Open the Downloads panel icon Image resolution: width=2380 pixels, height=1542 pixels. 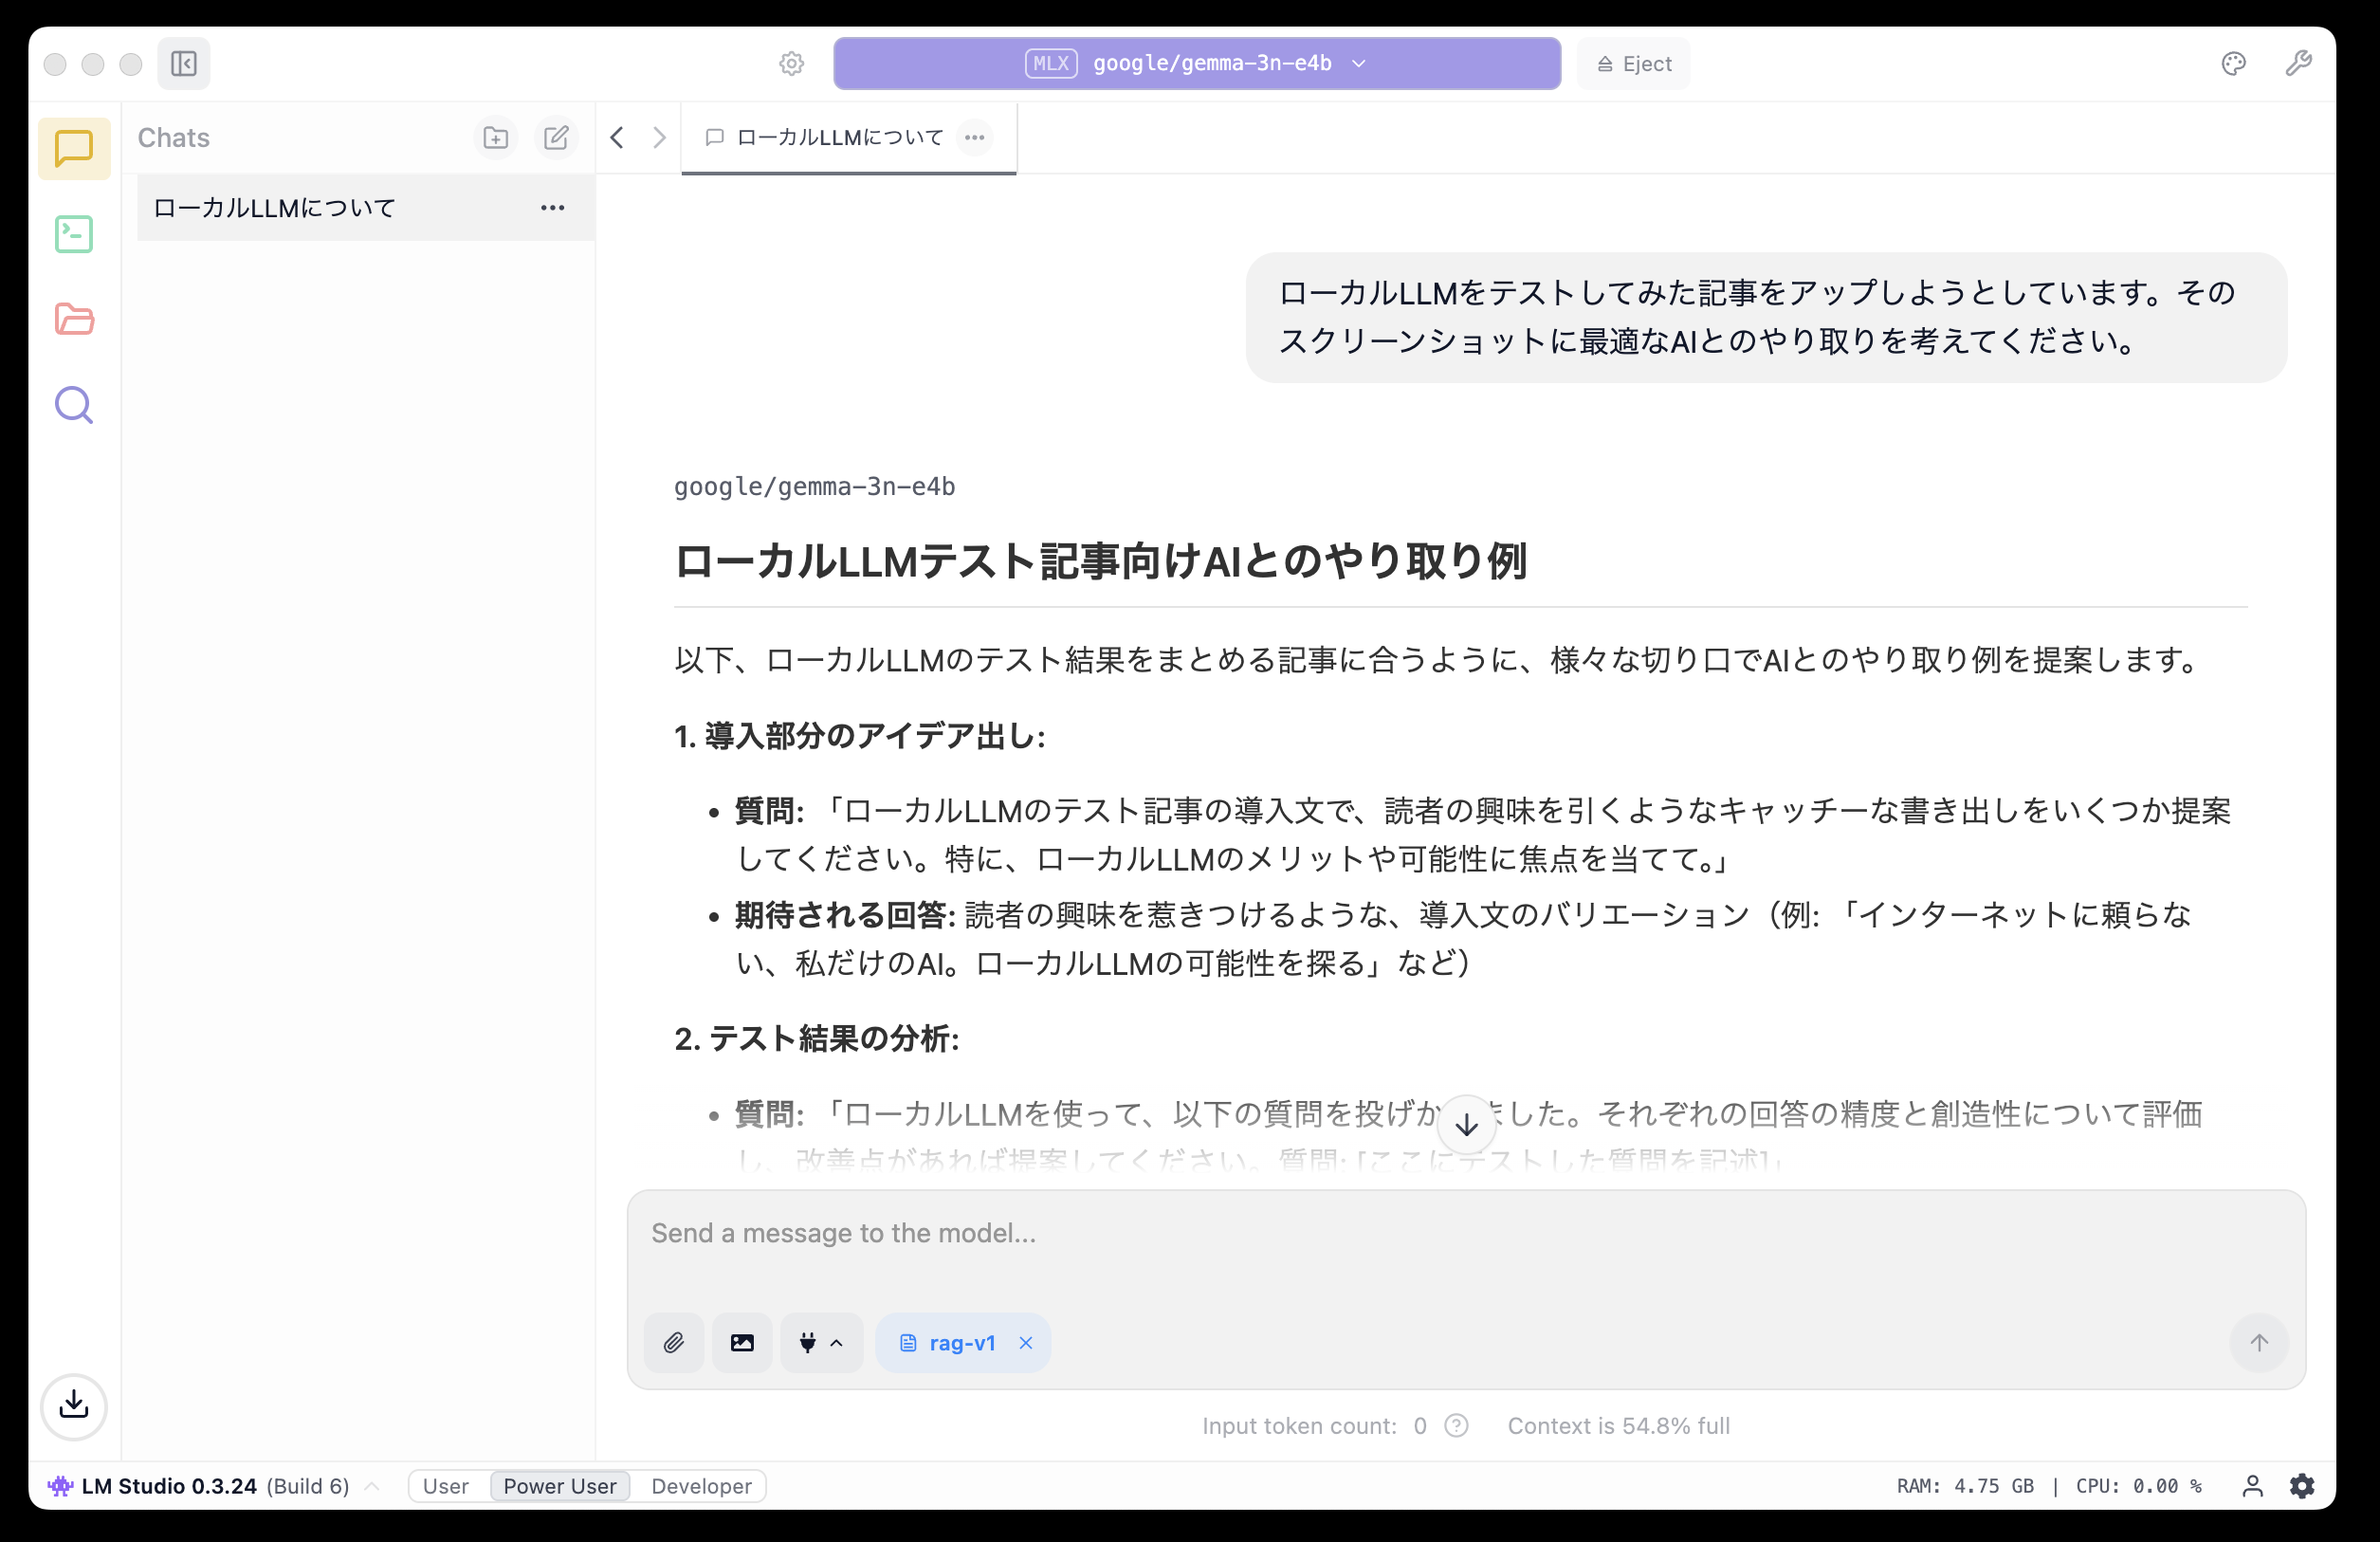click(74, 1405)
